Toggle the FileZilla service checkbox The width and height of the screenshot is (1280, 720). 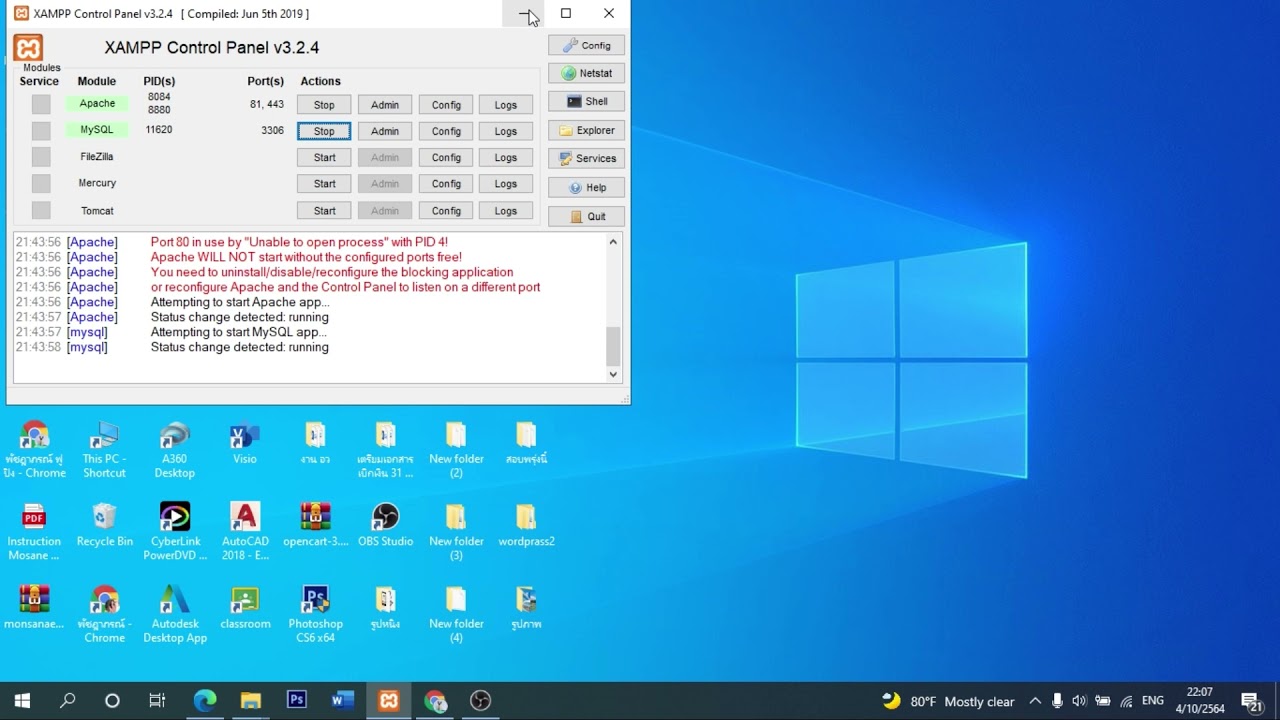click(40, 157)
